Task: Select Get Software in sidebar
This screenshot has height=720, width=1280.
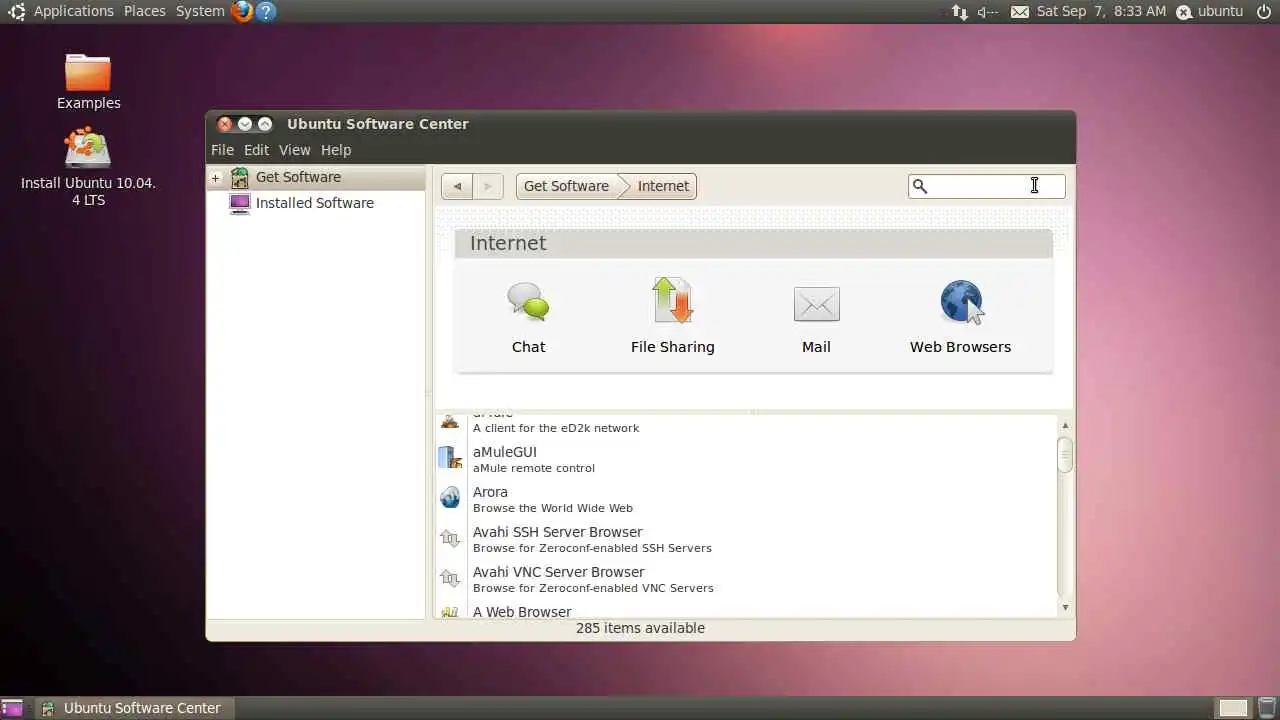Action: pos(298,177)
